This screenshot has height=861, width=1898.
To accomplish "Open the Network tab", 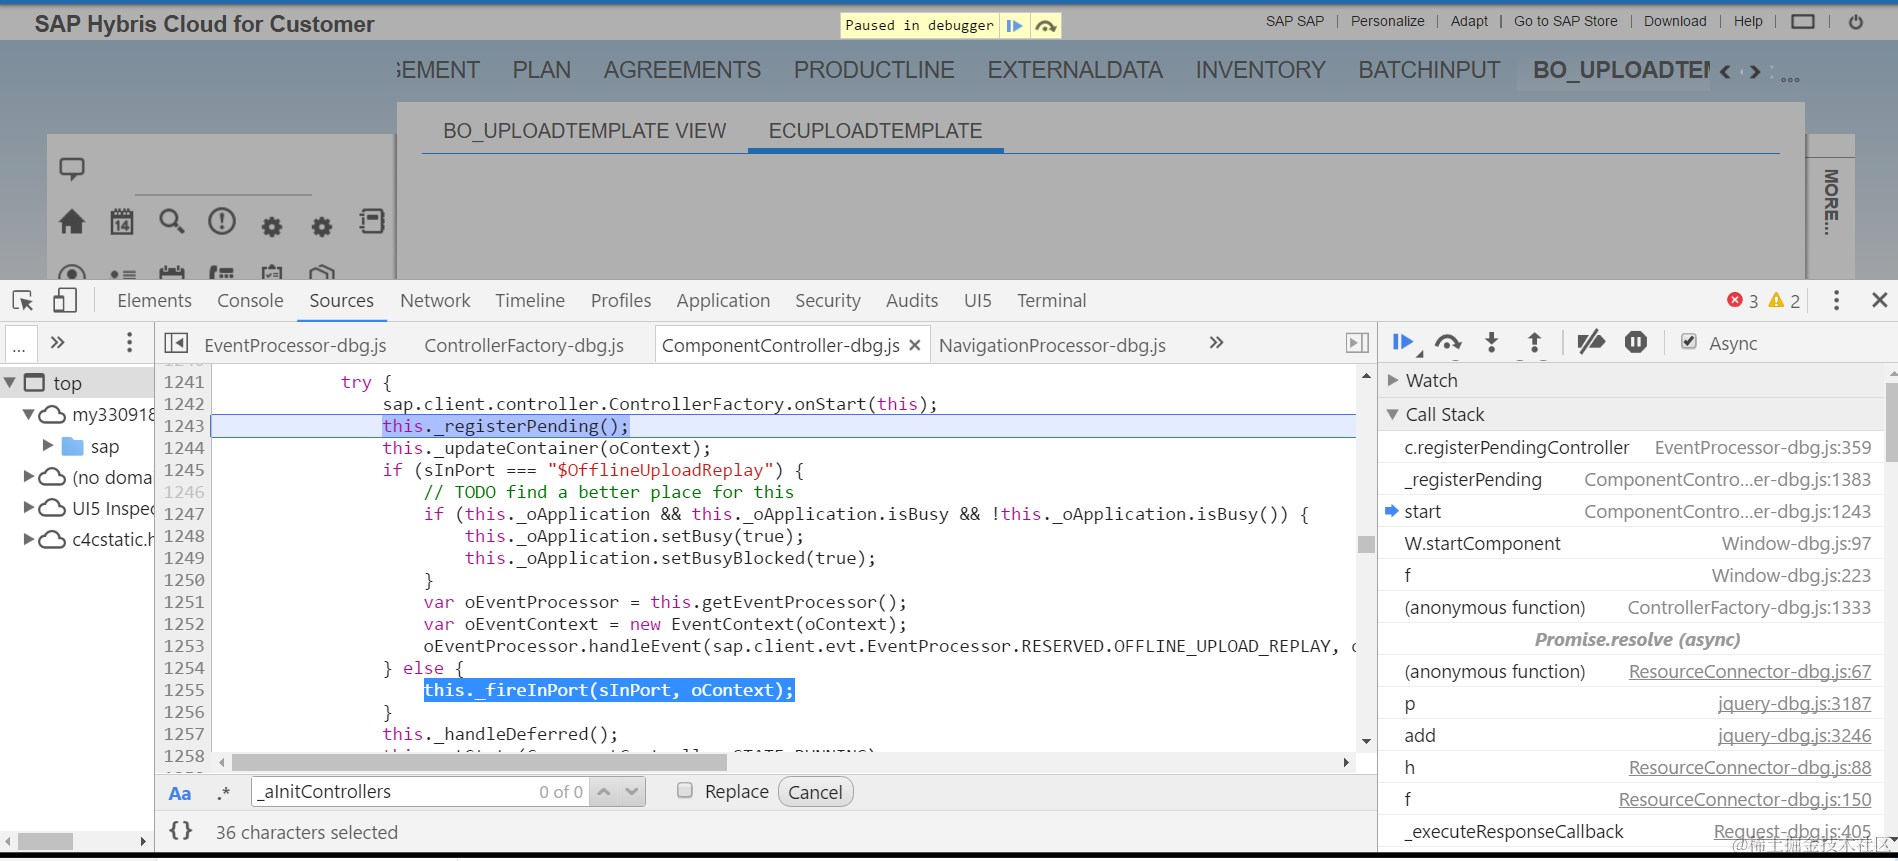I will click(x=435, y=301).
